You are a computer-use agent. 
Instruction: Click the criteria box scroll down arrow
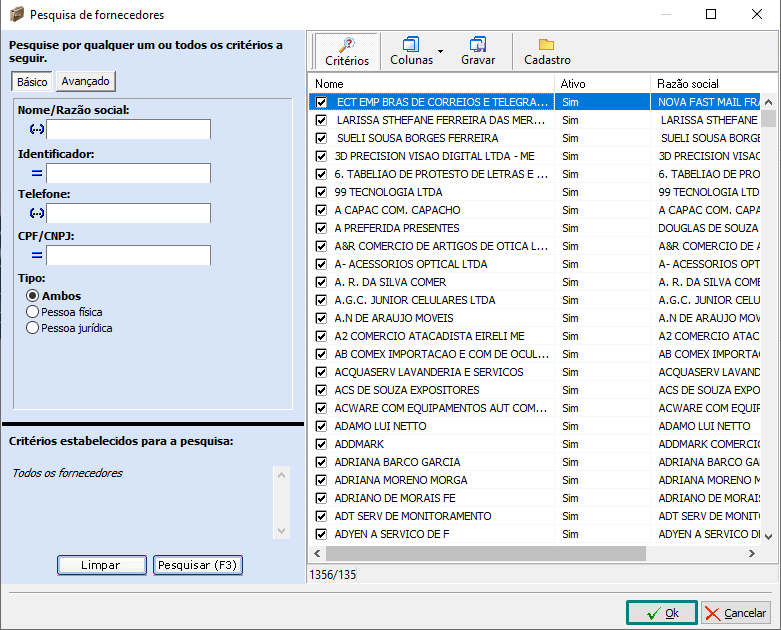point(281,531)
